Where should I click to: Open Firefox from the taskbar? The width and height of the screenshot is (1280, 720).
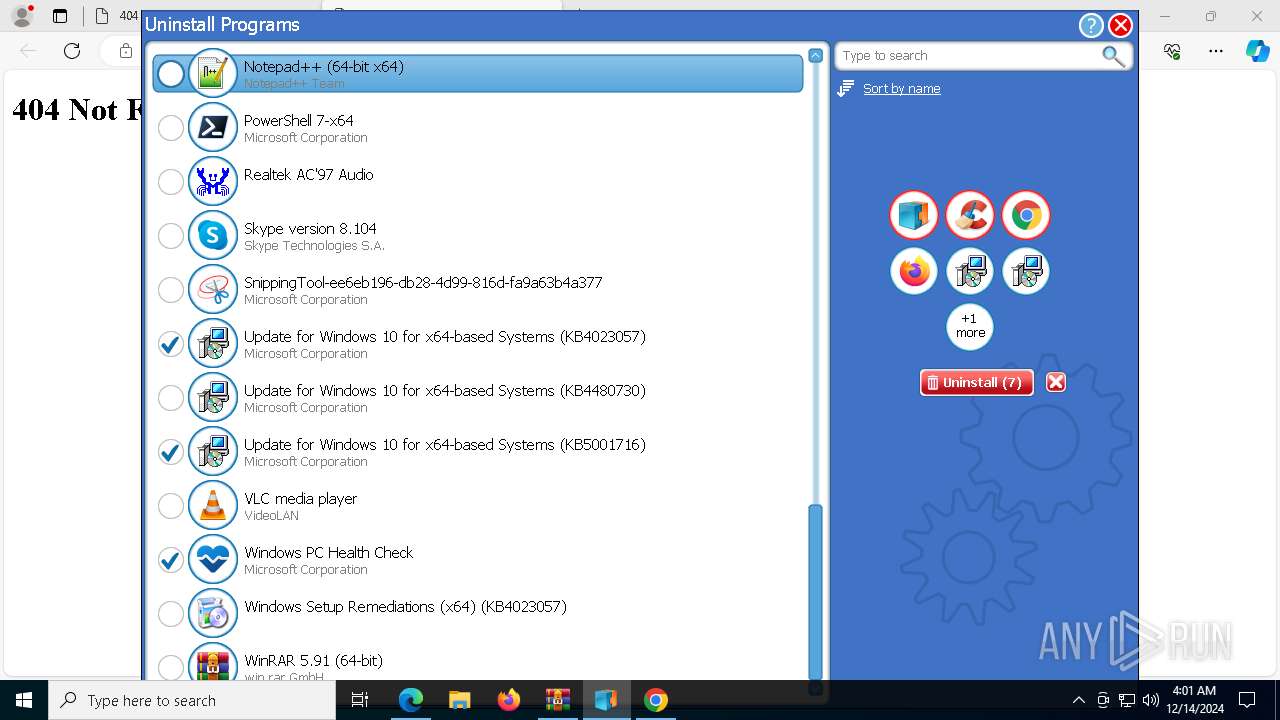click(x=508, y=700)
